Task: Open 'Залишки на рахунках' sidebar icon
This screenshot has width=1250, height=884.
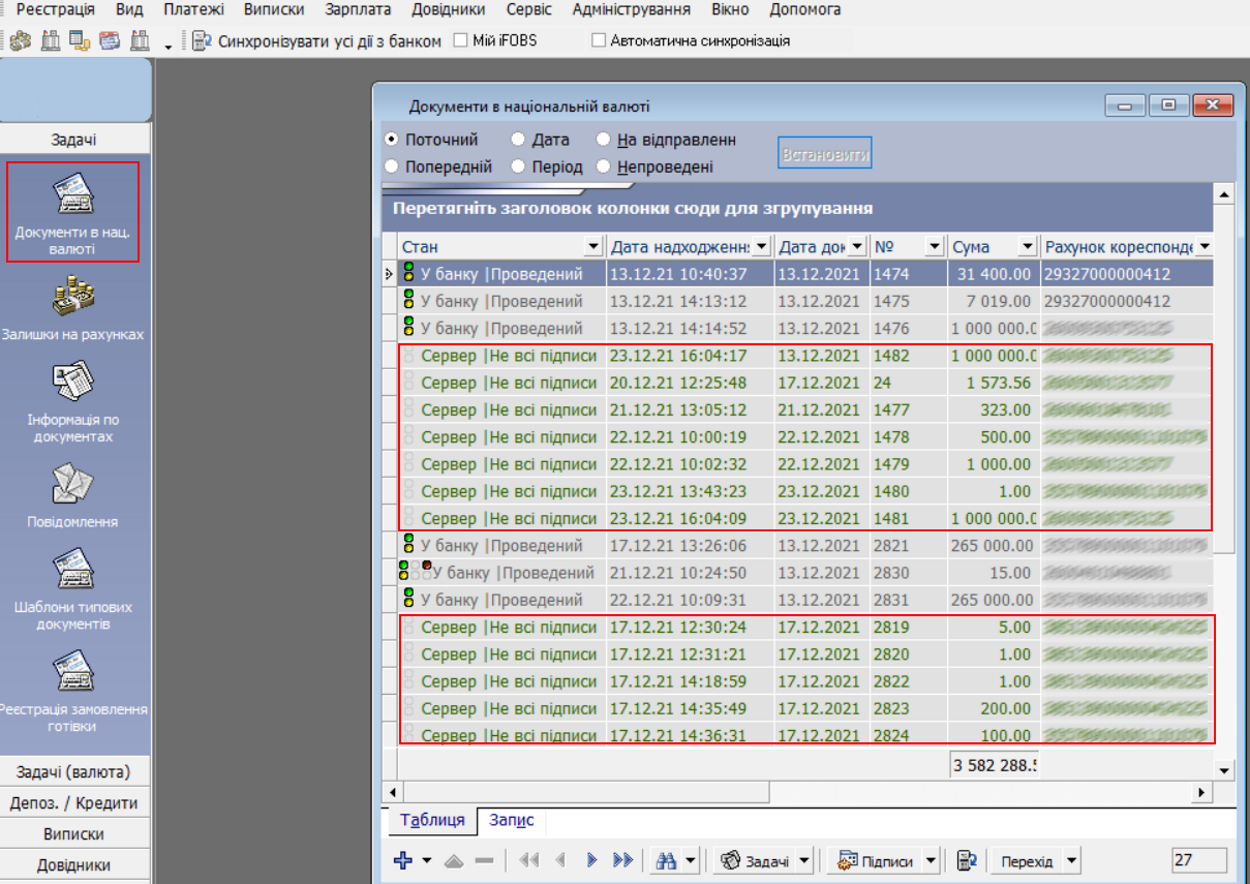Action: [74, 297]
